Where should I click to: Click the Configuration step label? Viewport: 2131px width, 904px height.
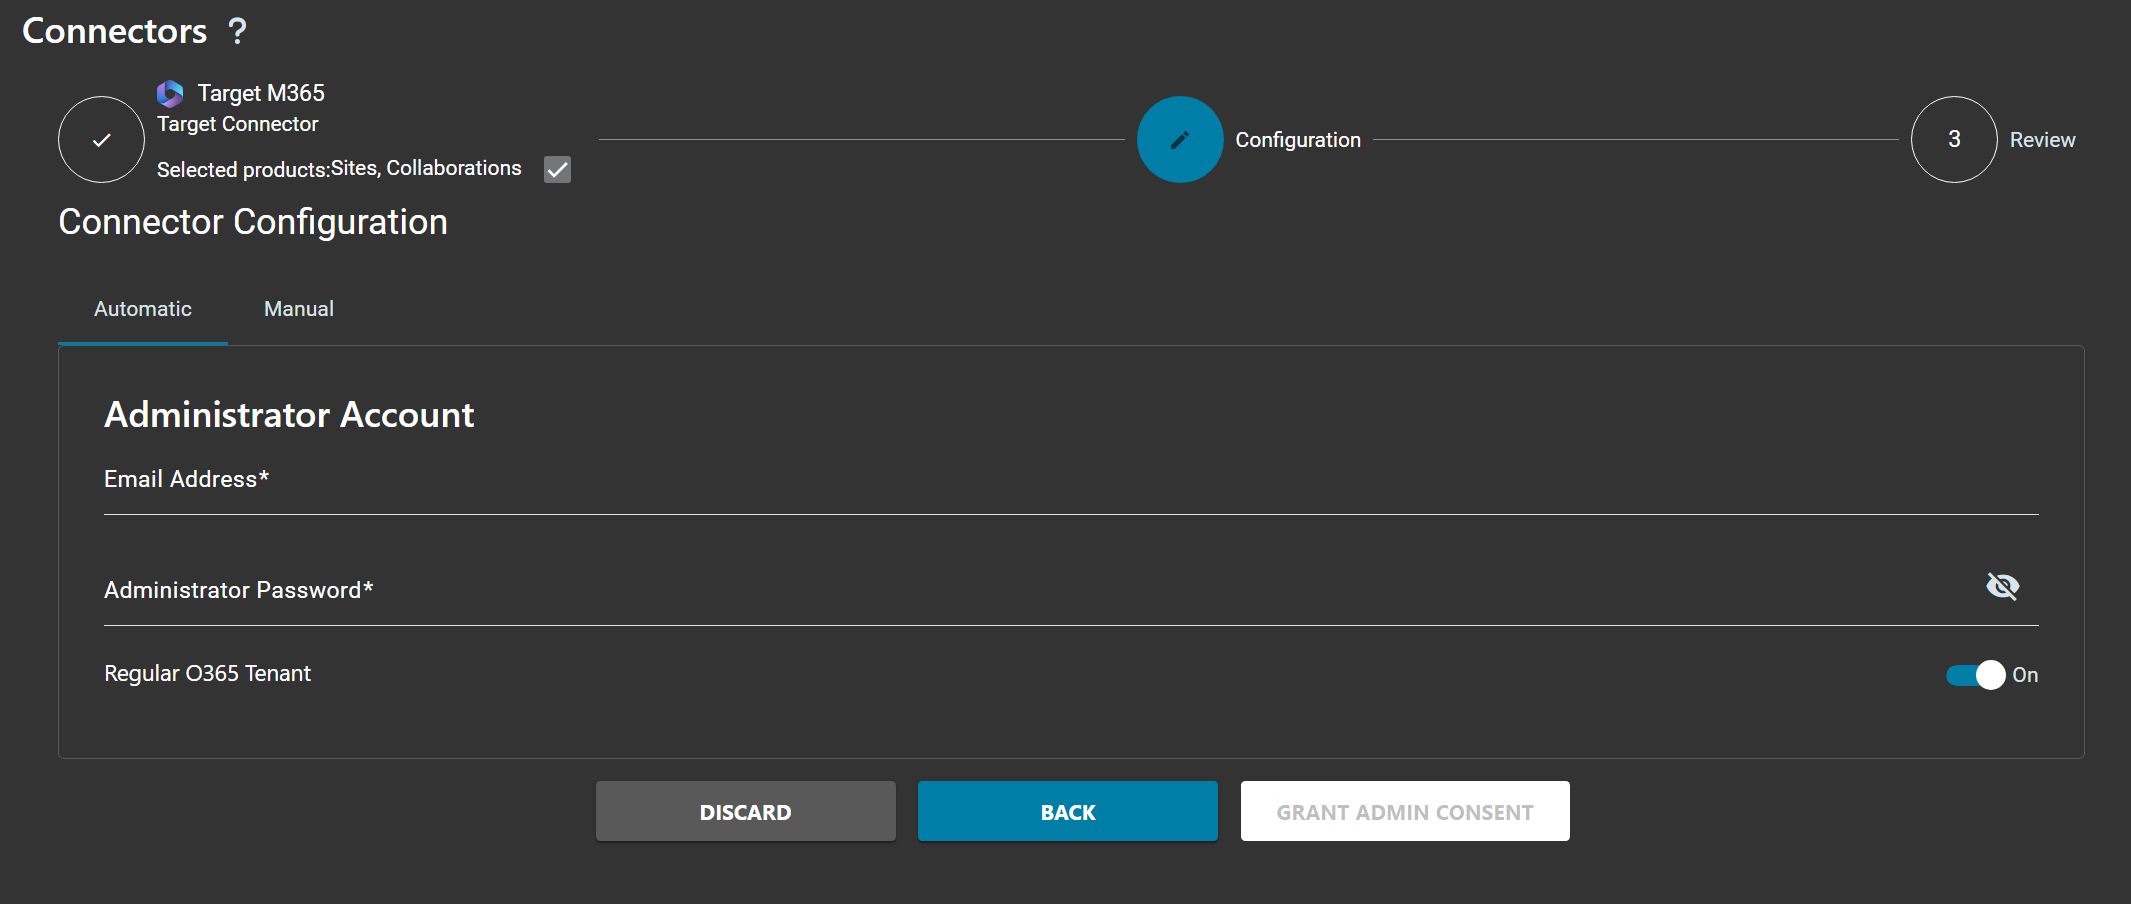(1298, 139)
